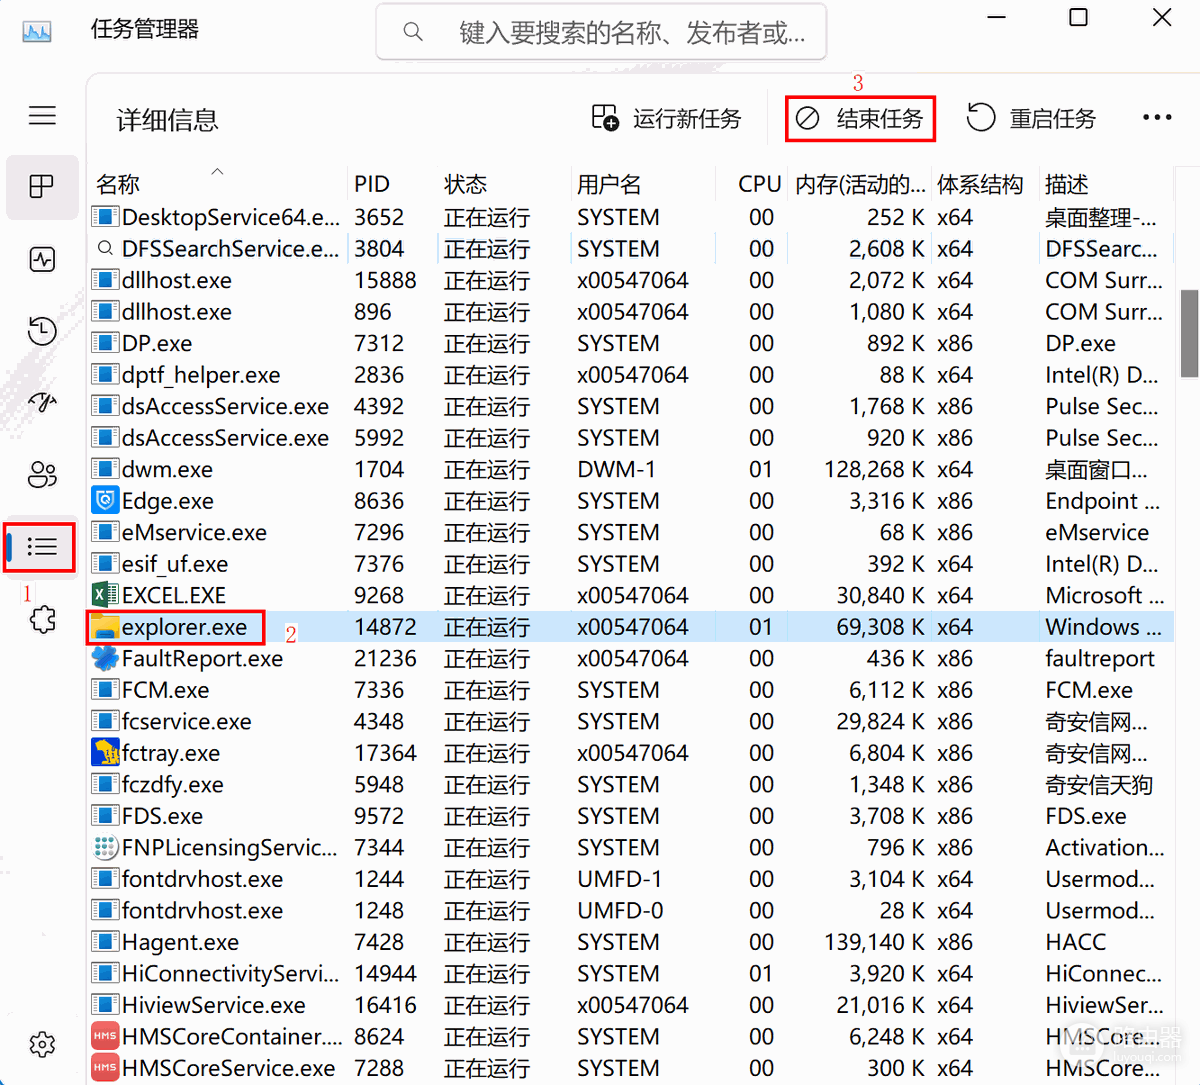Image resolution: width=1200 pixels, height=1085 pixels.
Task: Click the HMSCoreContainer icon
Action: coord(105,1036)
